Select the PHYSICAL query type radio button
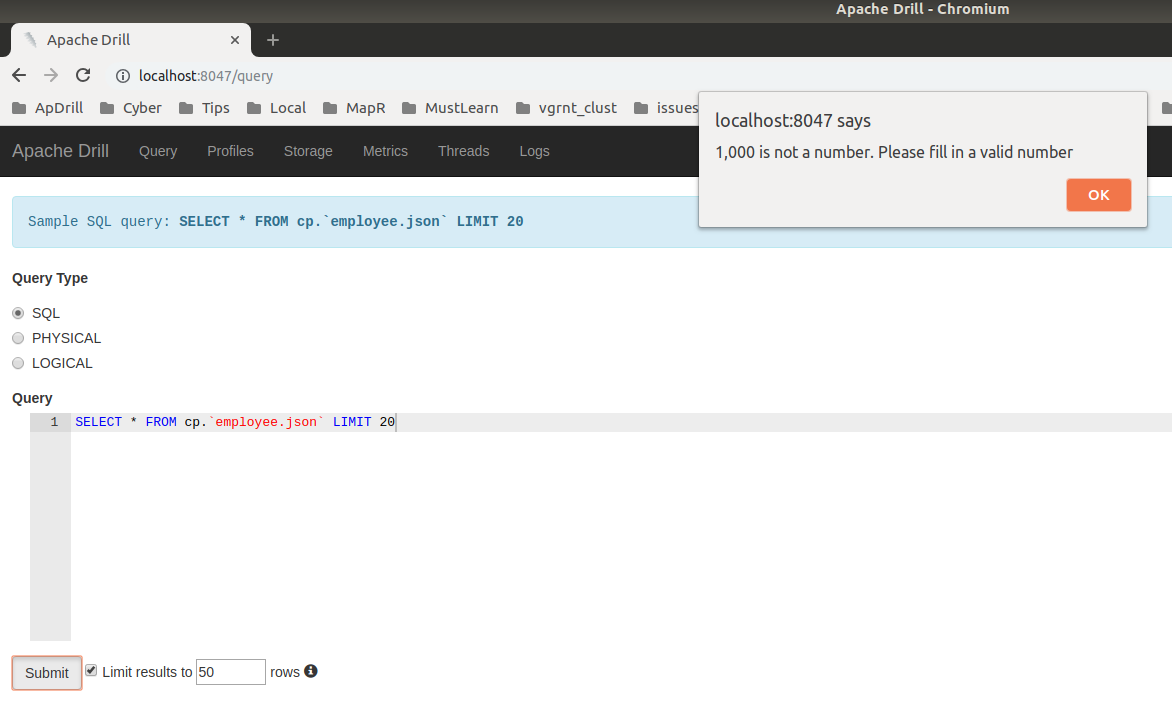The height and width of the screenshot is (705, 1172). 18,338
